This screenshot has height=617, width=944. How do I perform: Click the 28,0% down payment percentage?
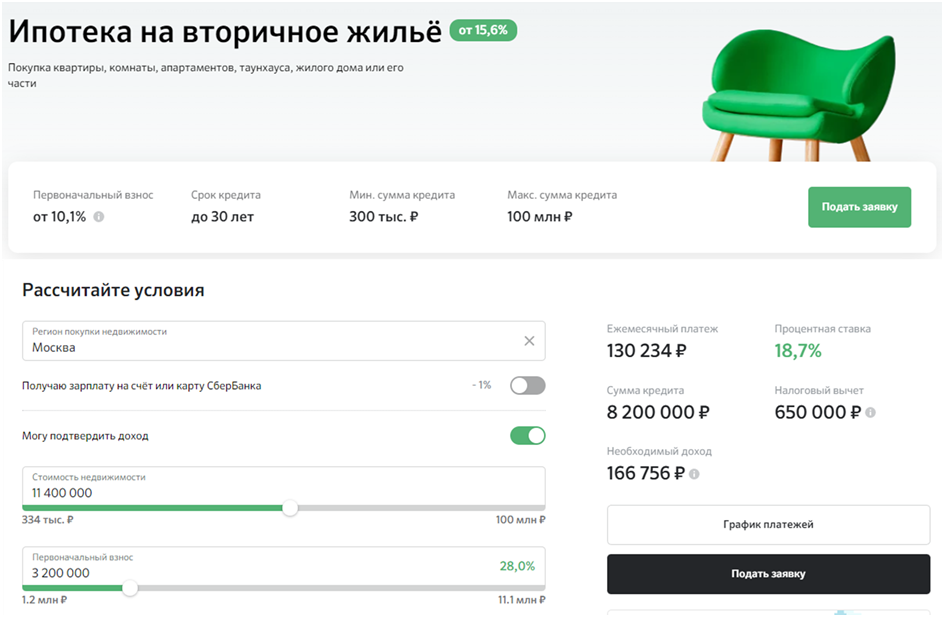click(517, 566)
